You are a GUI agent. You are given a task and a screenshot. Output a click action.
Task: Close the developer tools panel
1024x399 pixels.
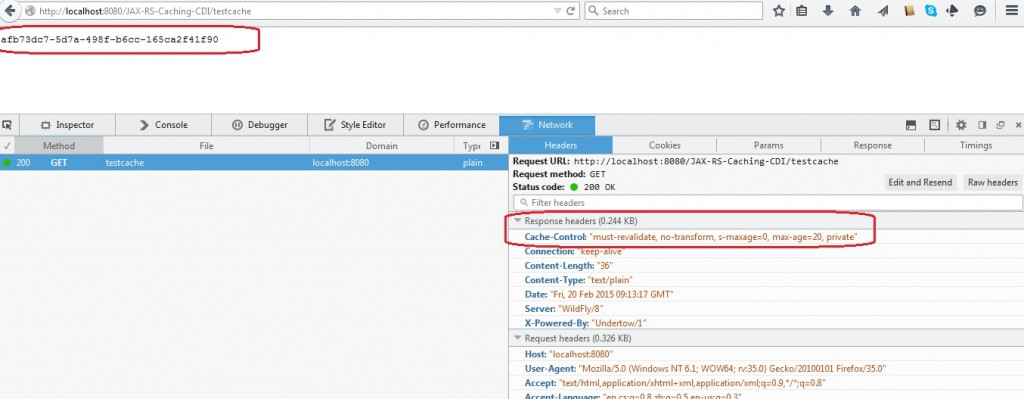(1018, 125)
